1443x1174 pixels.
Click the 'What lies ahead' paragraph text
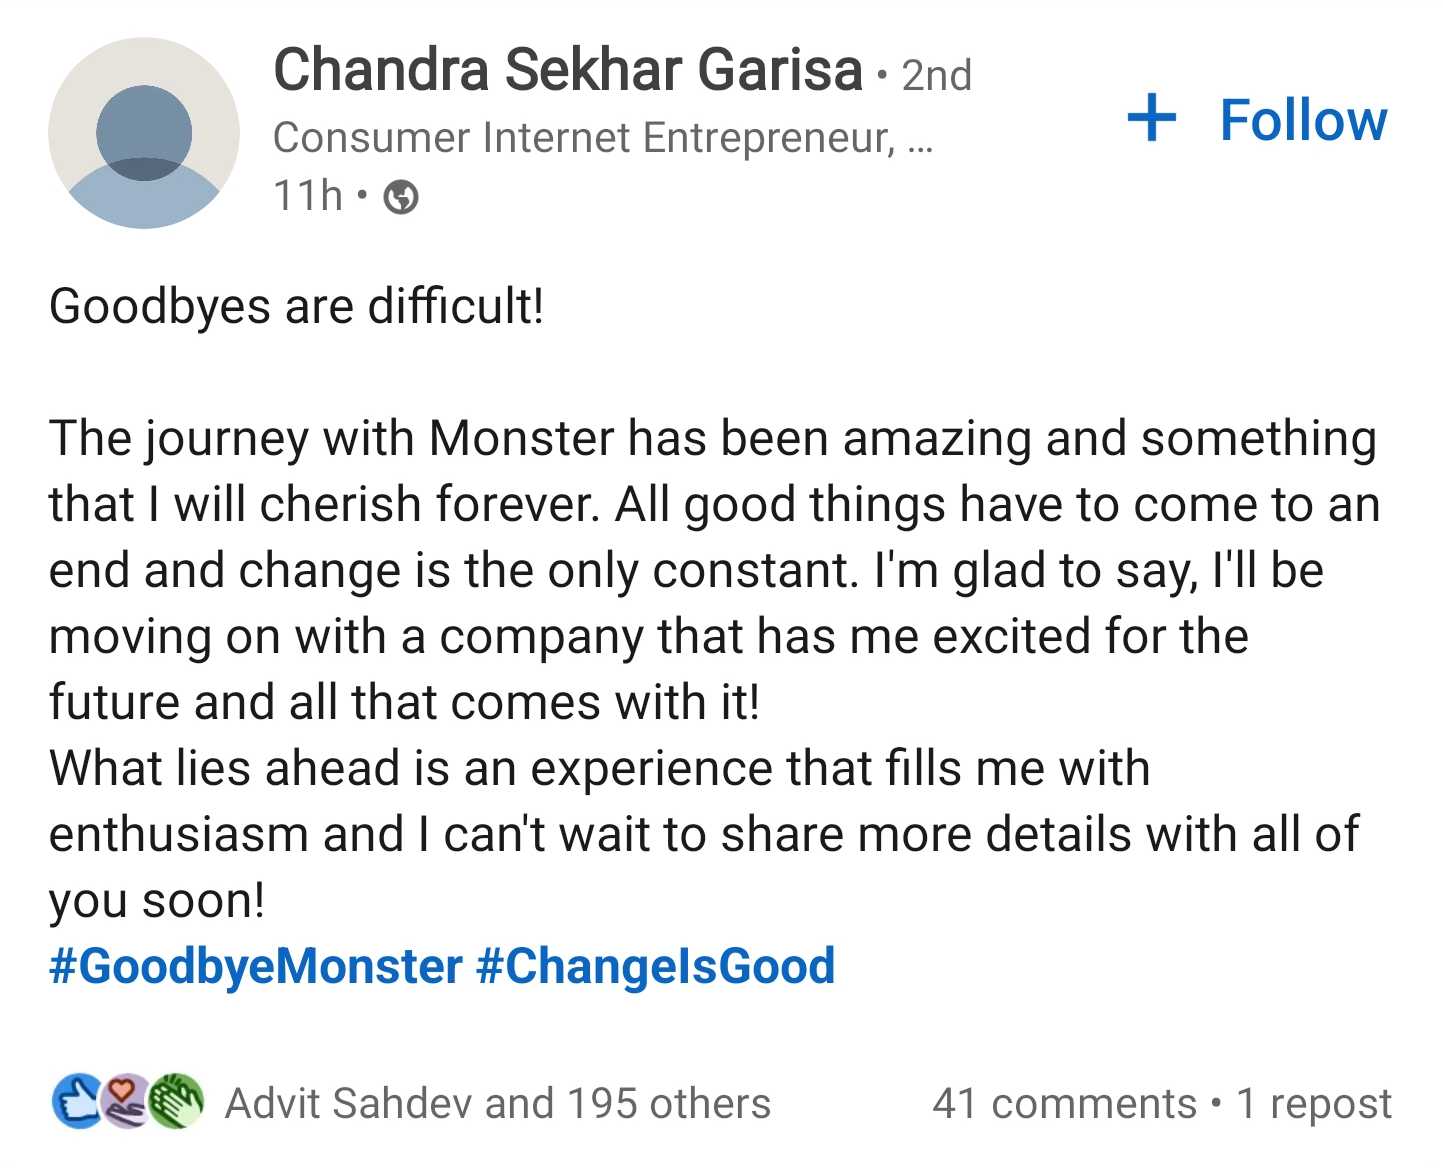704,834
